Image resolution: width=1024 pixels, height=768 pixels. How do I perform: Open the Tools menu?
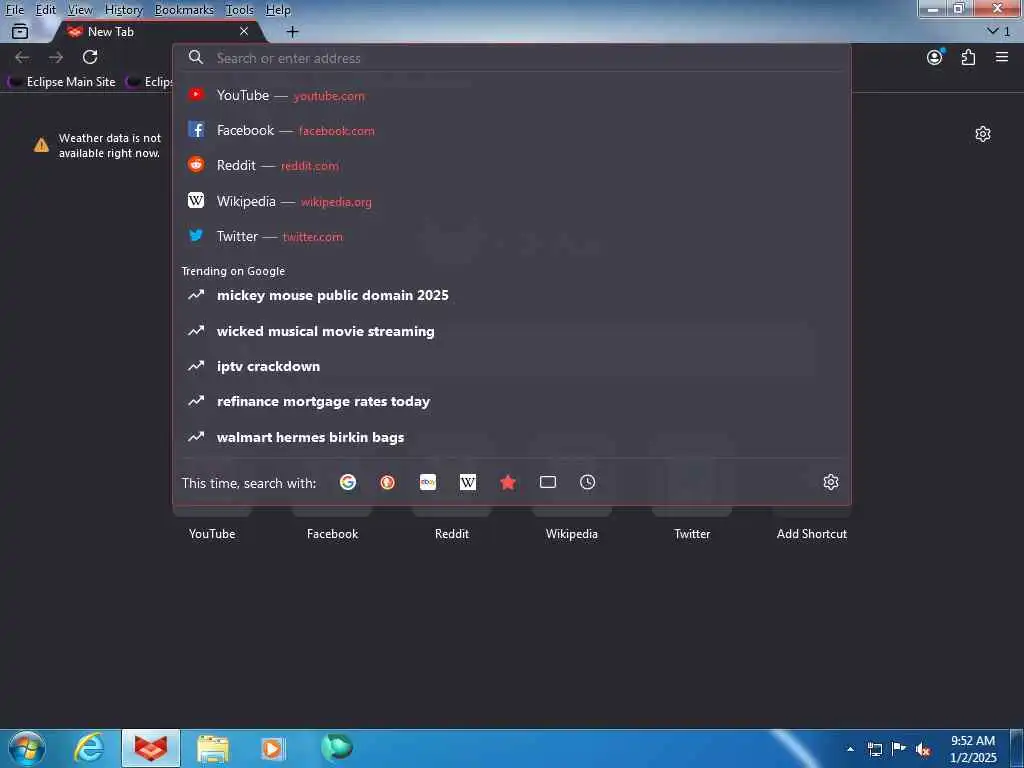coord(239,10)
